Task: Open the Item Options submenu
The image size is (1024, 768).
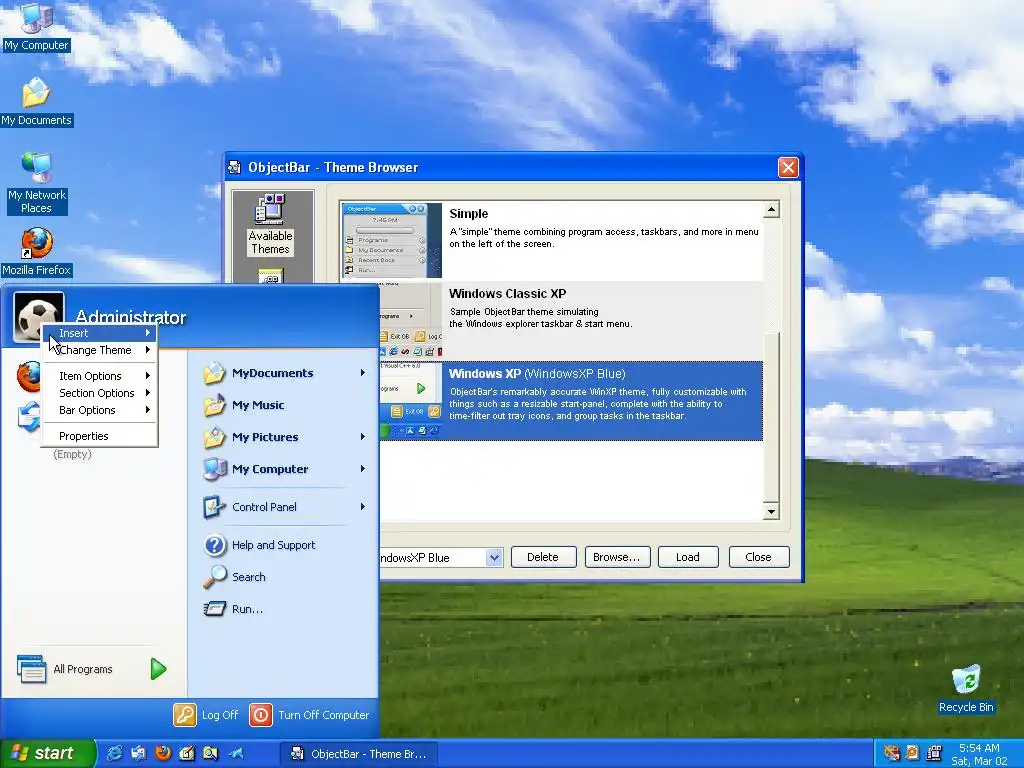Action: [100, 376]
